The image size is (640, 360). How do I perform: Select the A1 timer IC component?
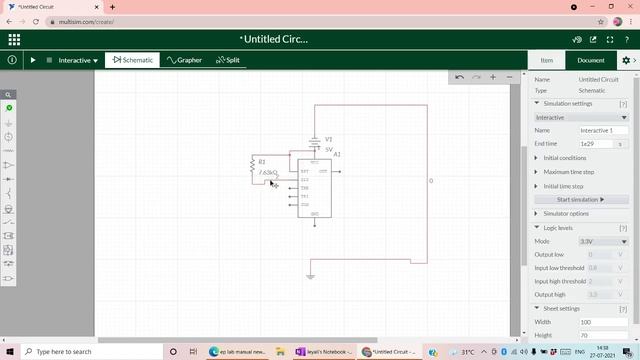[315, 189]
